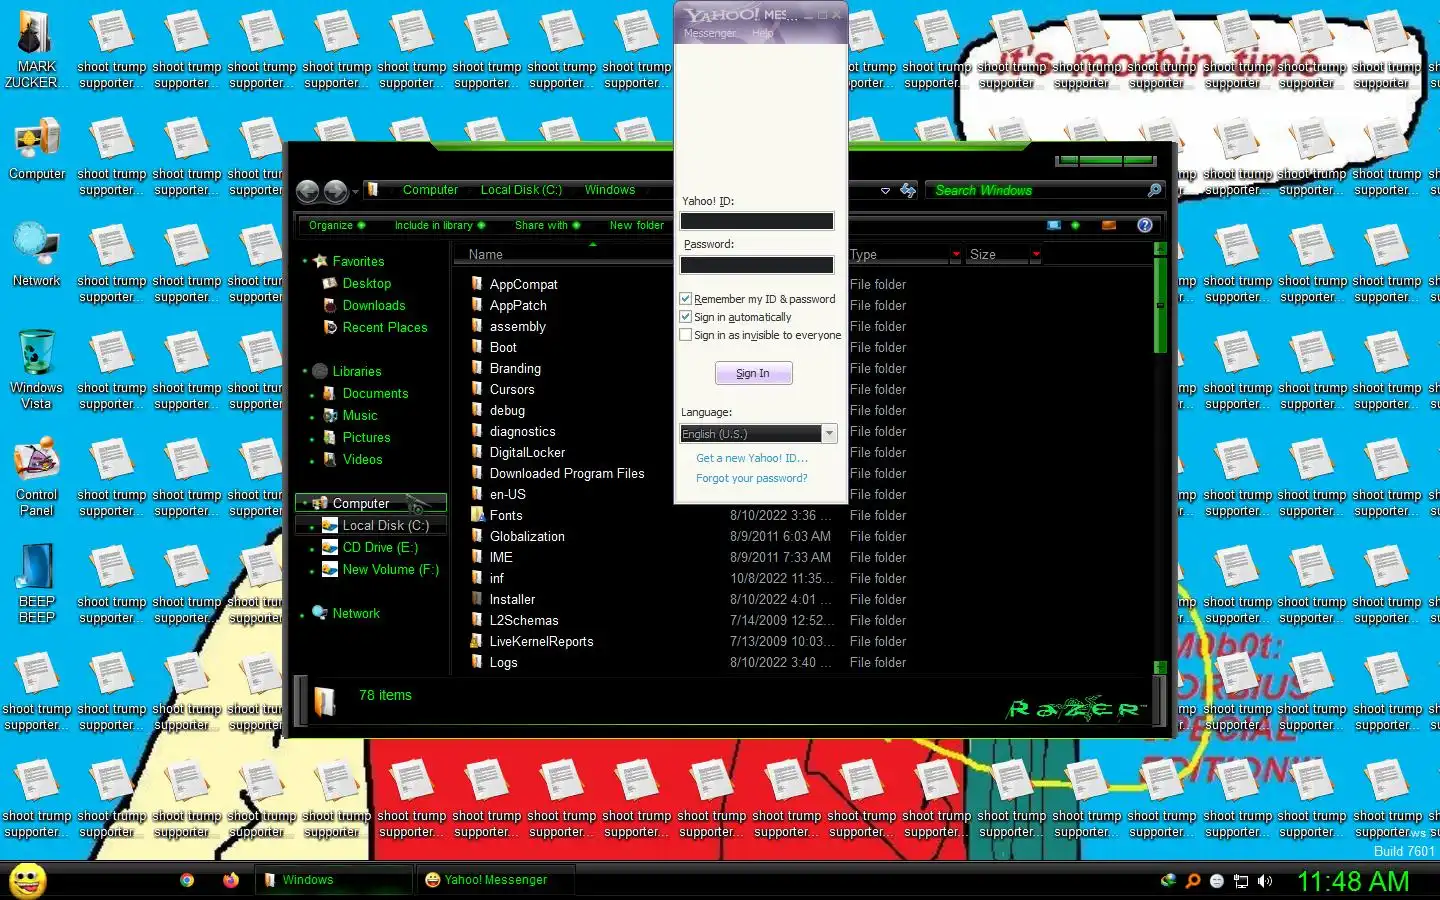Click the Sign In button
This screenshot has width=1440, height=900.
coord(753,373)
